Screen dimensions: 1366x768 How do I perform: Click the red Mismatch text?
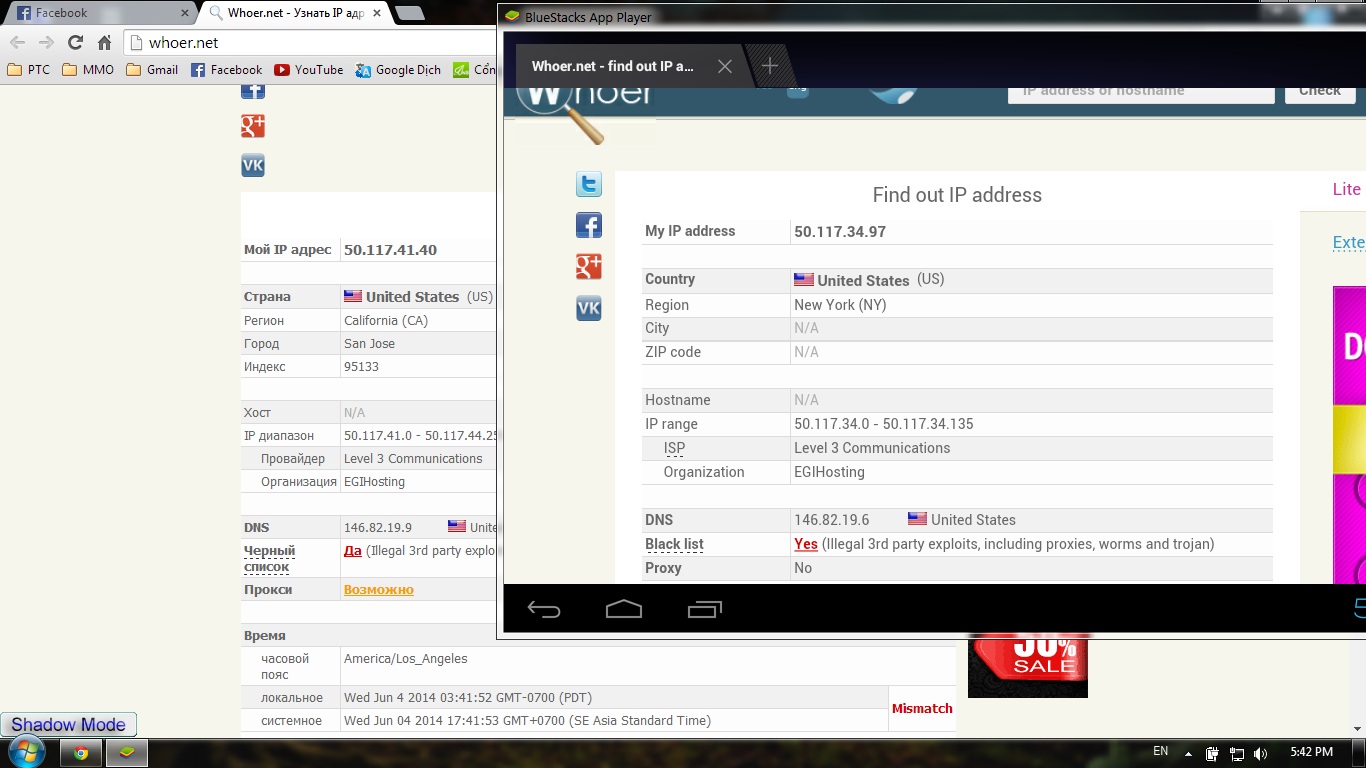coord(922,709)
